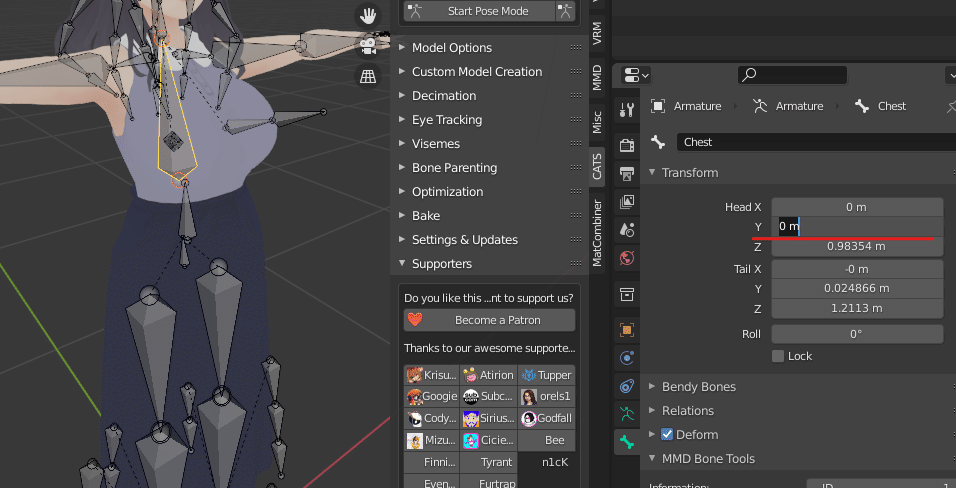Viewport: 956px width, 488px height.
Task: Click the Head Y field being edited
Action: click(x=857, y=226)
